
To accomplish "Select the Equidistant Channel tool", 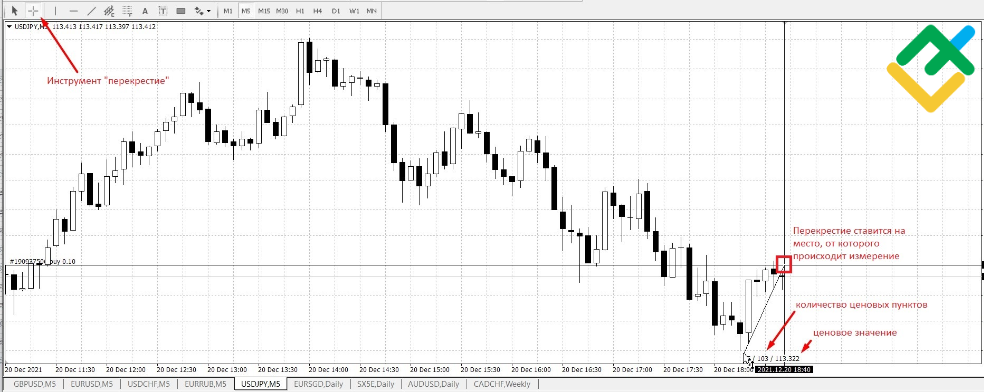I will click(109, 11).
